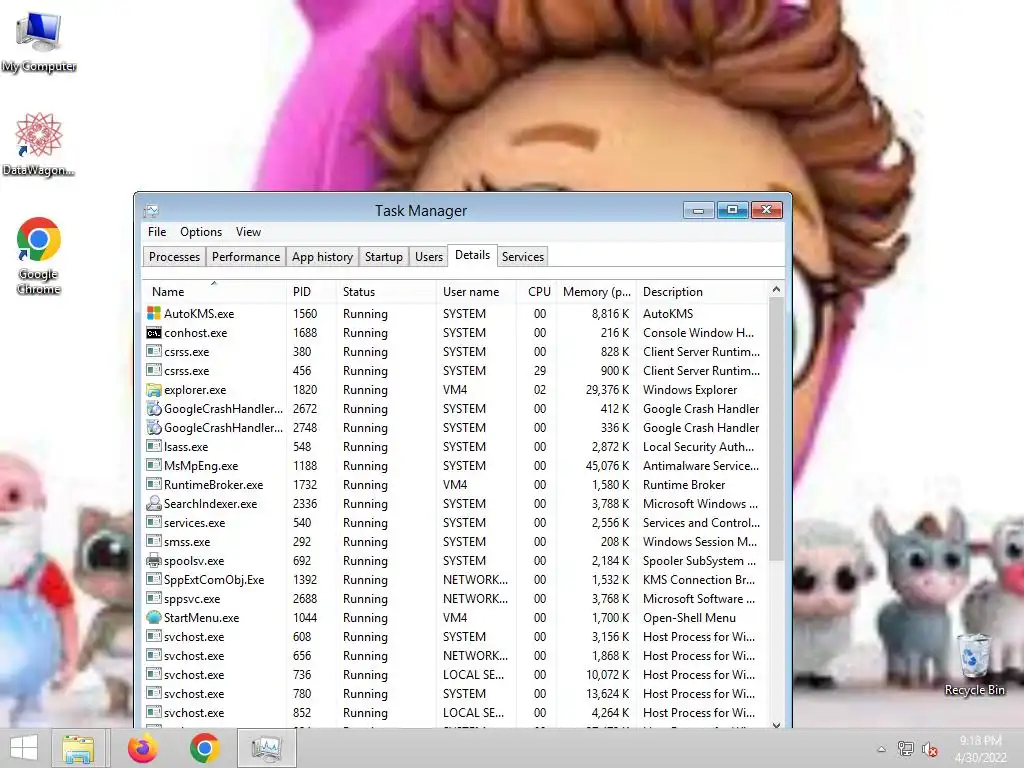Open the Recycle Bin on desktop
The height and width of the screenshot is (768, 1024).
click(x=974, y=665)
